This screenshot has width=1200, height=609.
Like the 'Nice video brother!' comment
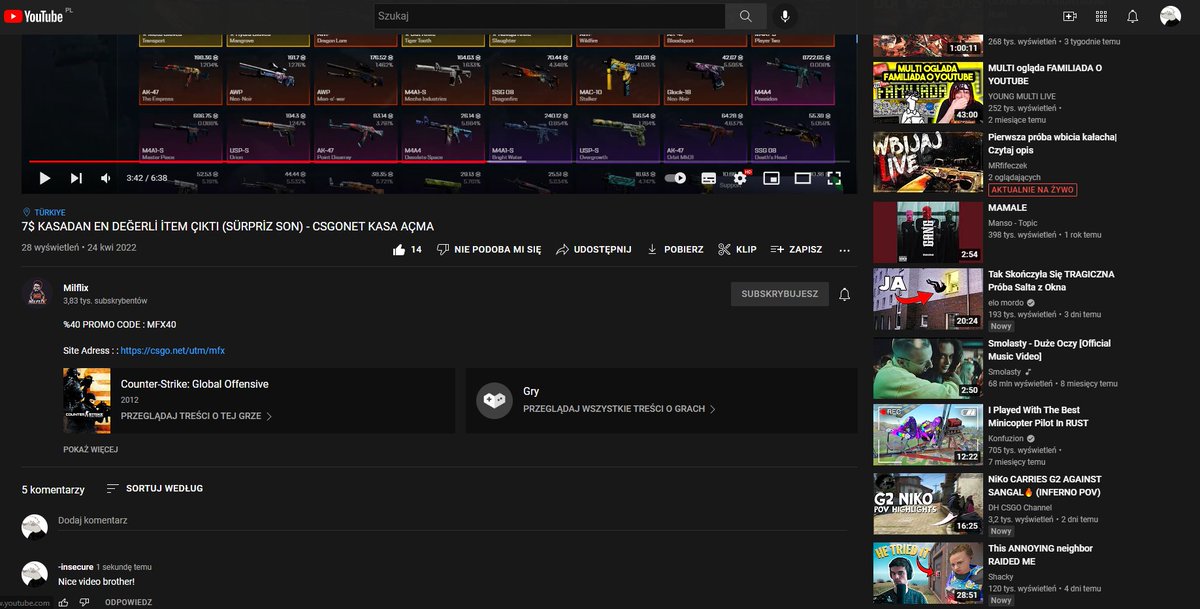click(x=64, y=602)
